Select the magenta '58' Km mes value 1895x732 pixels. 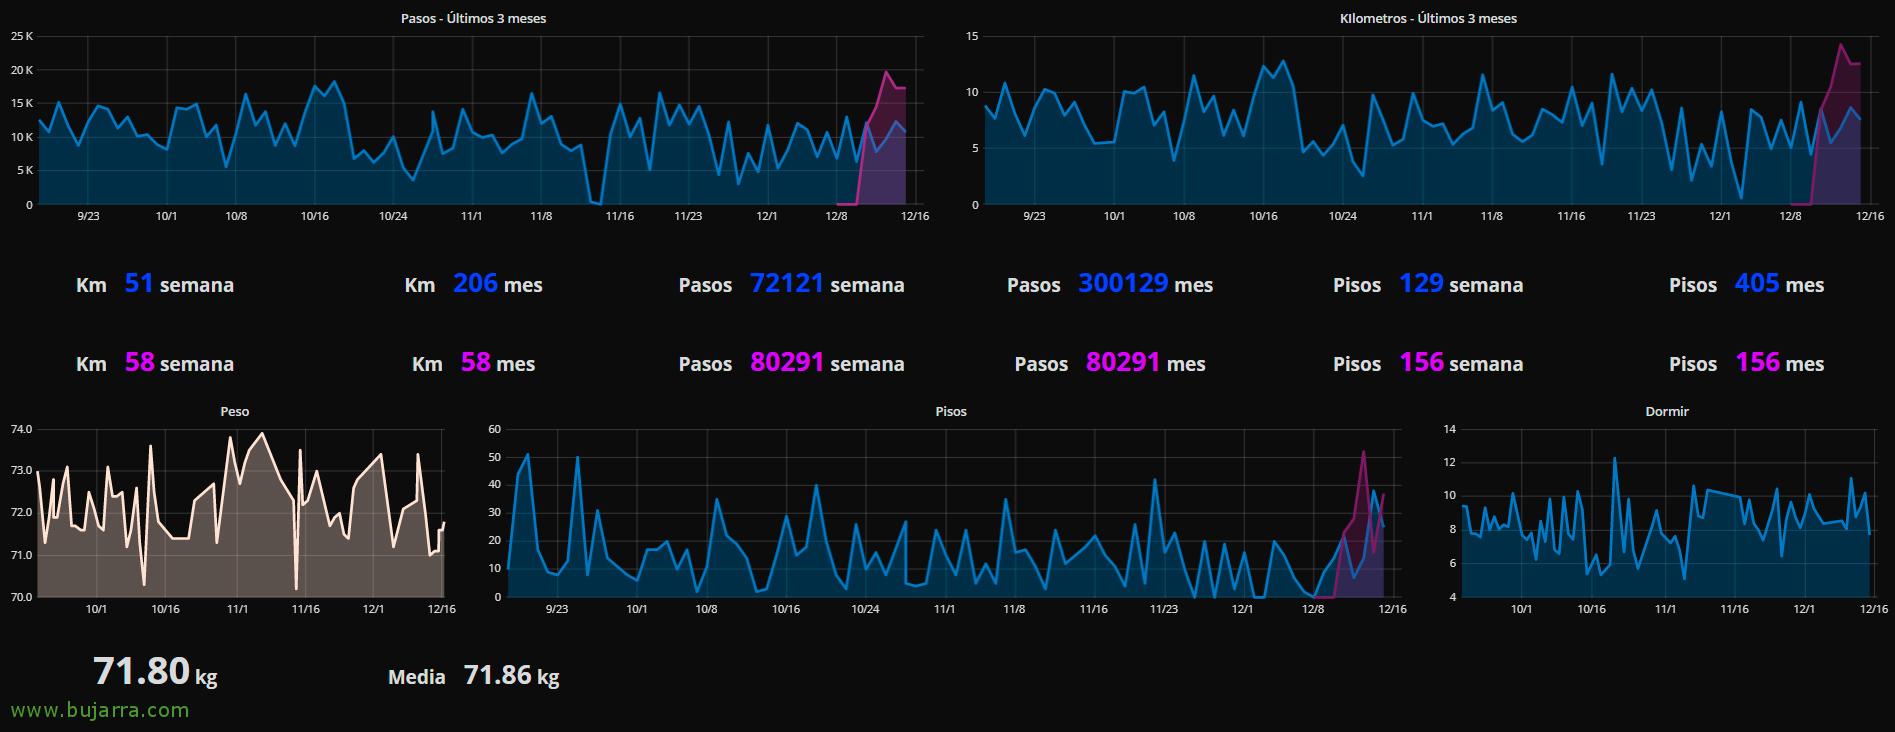click(475, 363)
